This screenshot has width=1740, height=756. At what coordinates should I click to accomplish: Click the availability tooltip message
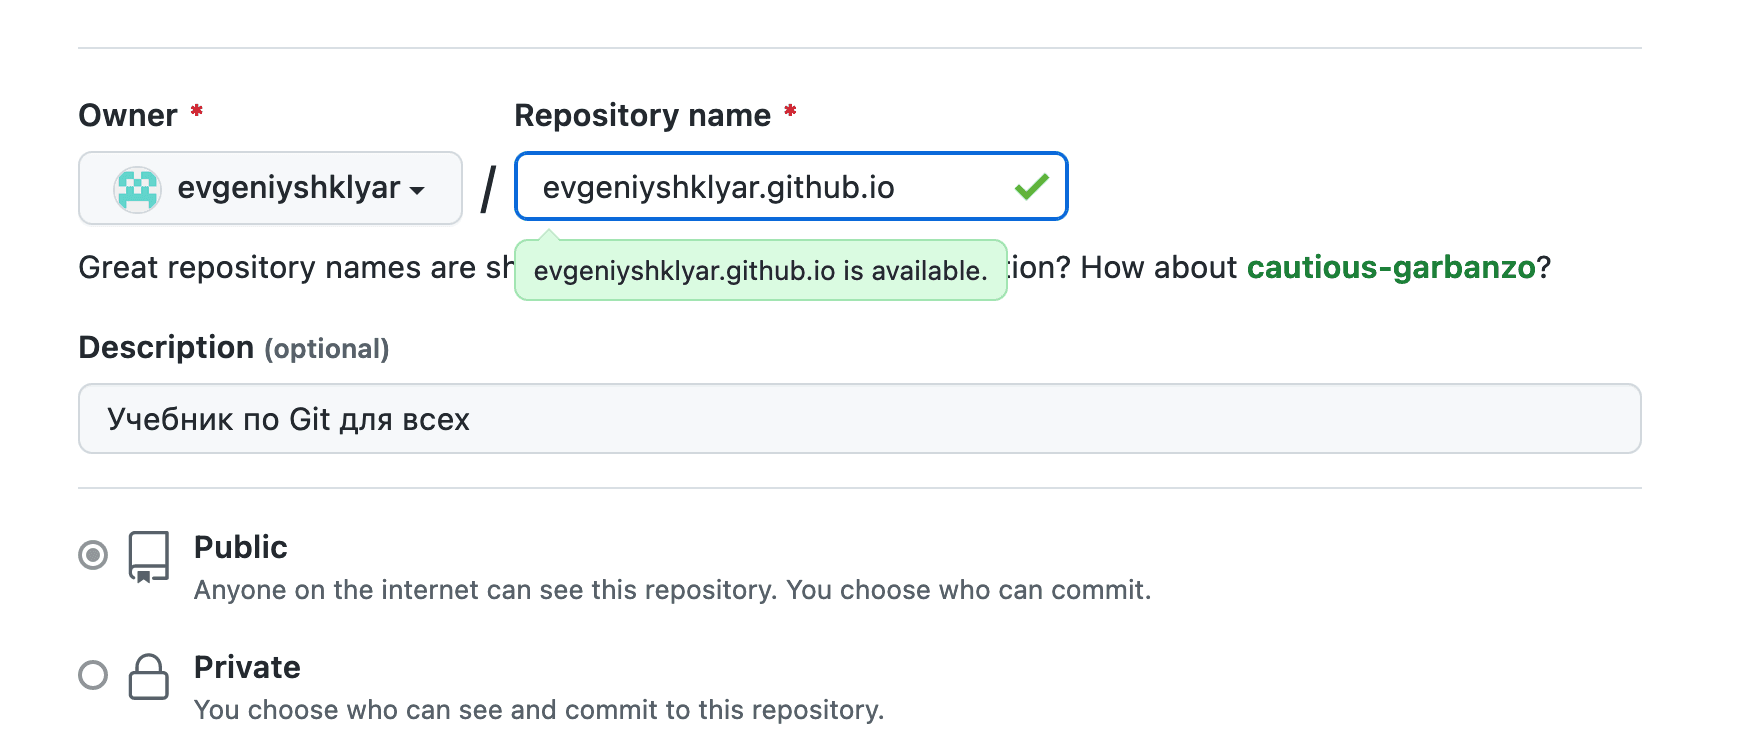(x=761, y=270)
